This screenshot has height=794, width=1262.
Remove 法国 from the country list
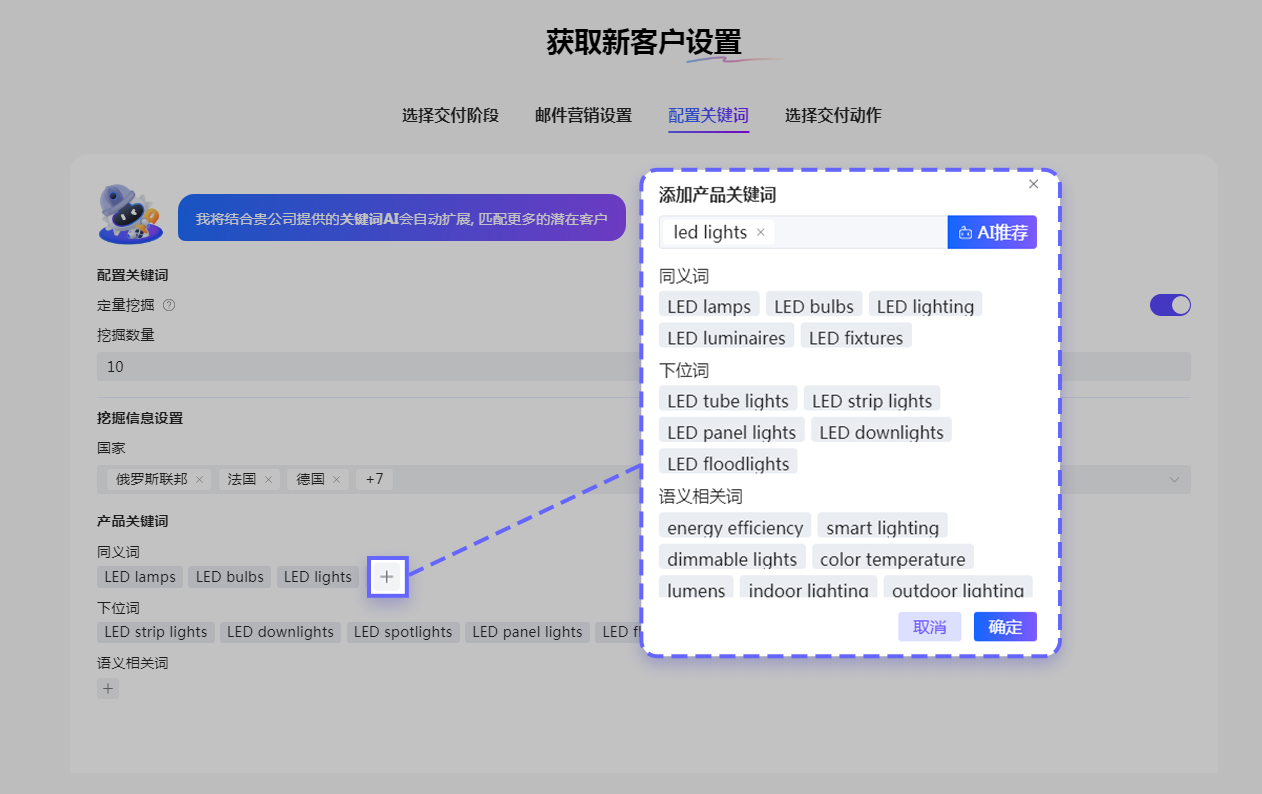[268, 480]
